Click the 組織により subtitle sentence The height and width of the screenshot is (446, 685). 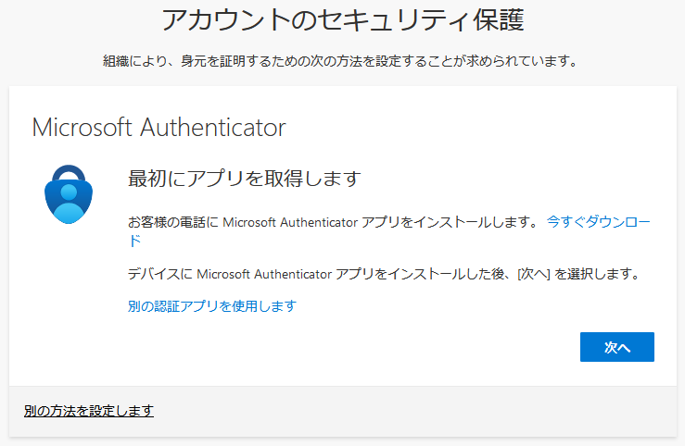click(132, 62)
